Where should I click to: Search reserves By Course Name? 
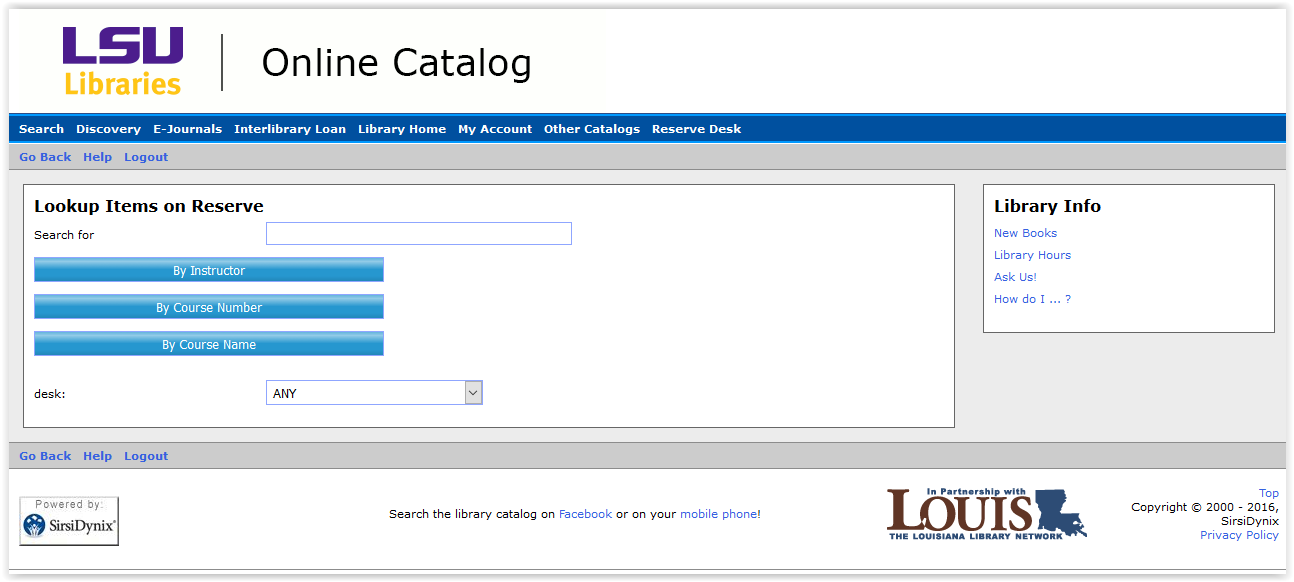tap(209, 344)
